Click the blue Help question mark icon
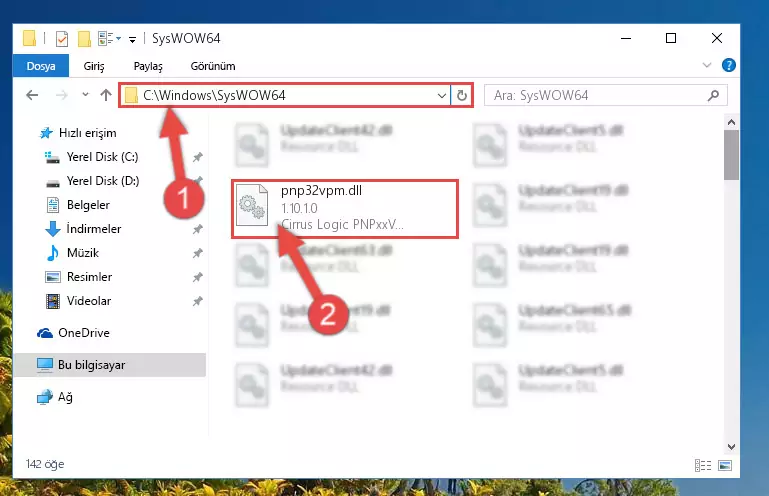The width and height of the screenshot is (769, 496). tap(729, 65)
